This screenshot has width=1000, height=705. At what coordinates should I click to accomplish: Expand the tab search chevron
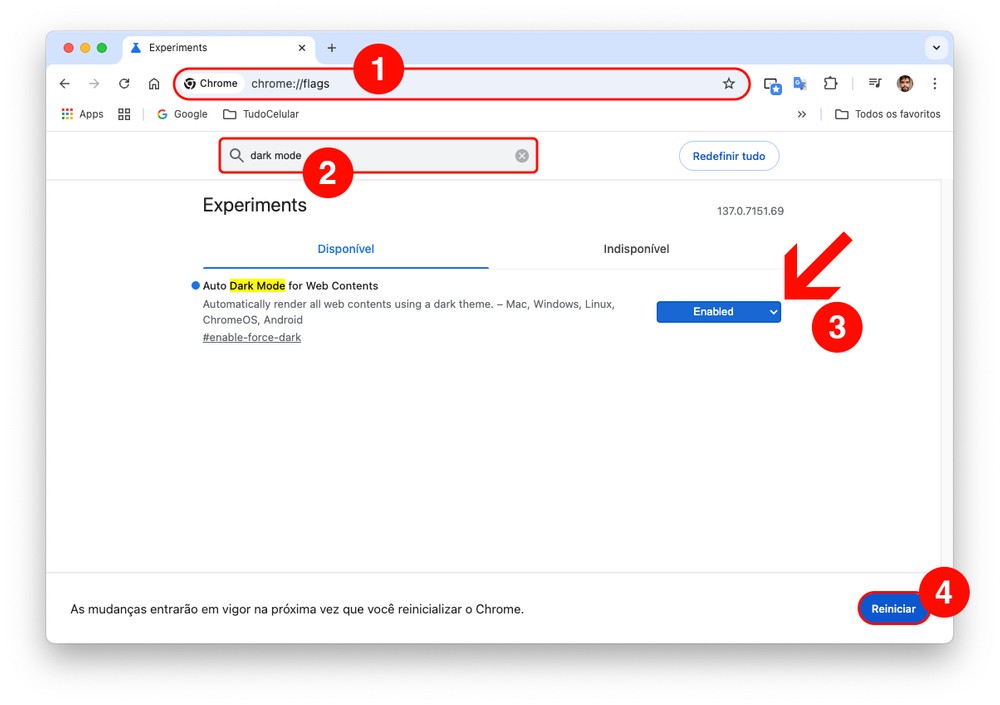(936, 48)
